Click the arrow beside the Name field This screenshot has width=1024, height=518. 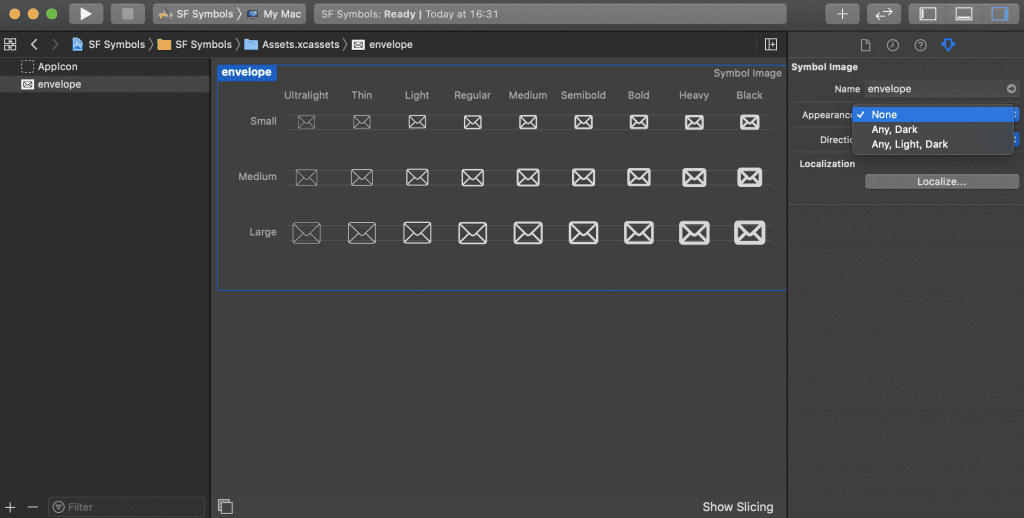coord(1011,89)
